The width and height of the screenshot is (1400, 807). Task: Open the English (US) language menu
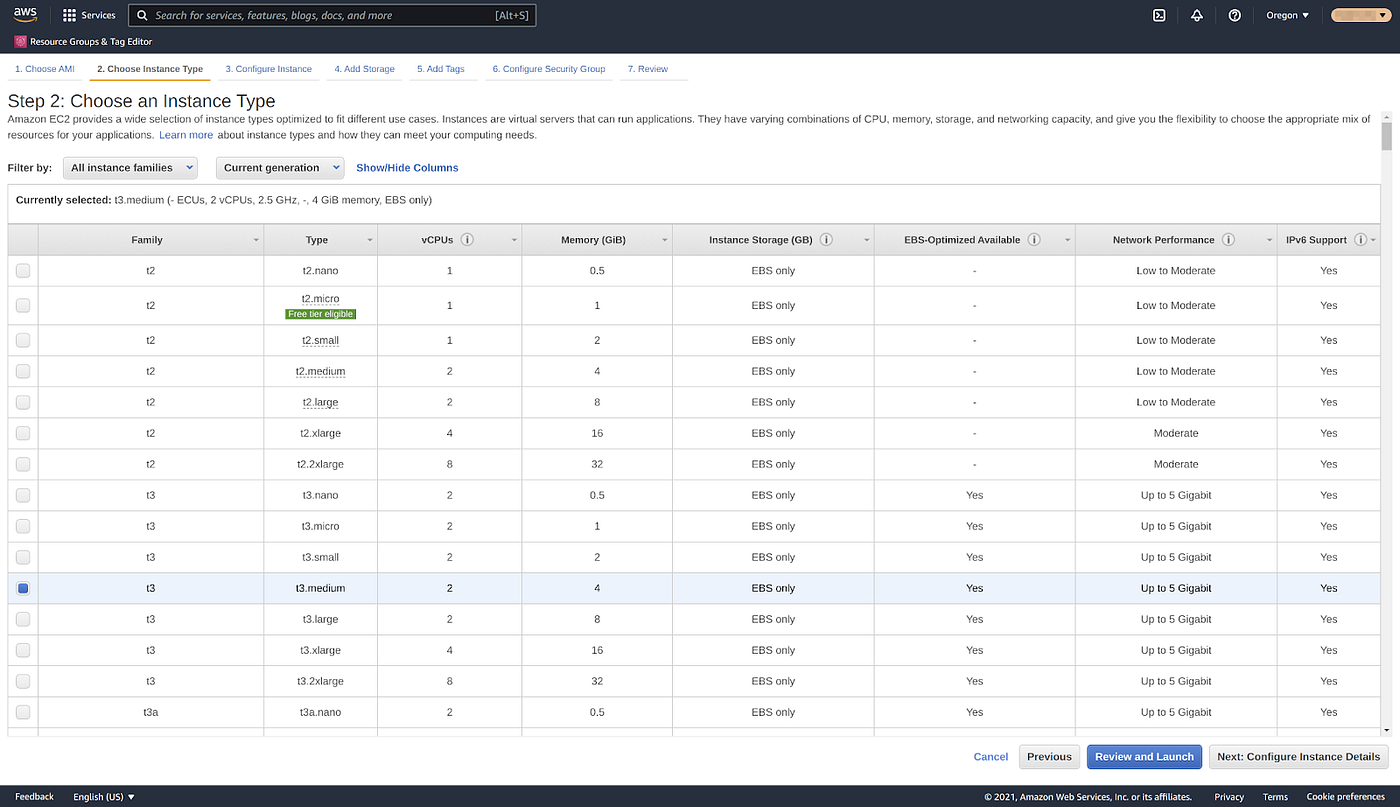pyautogui.click(x=104, y=797)
